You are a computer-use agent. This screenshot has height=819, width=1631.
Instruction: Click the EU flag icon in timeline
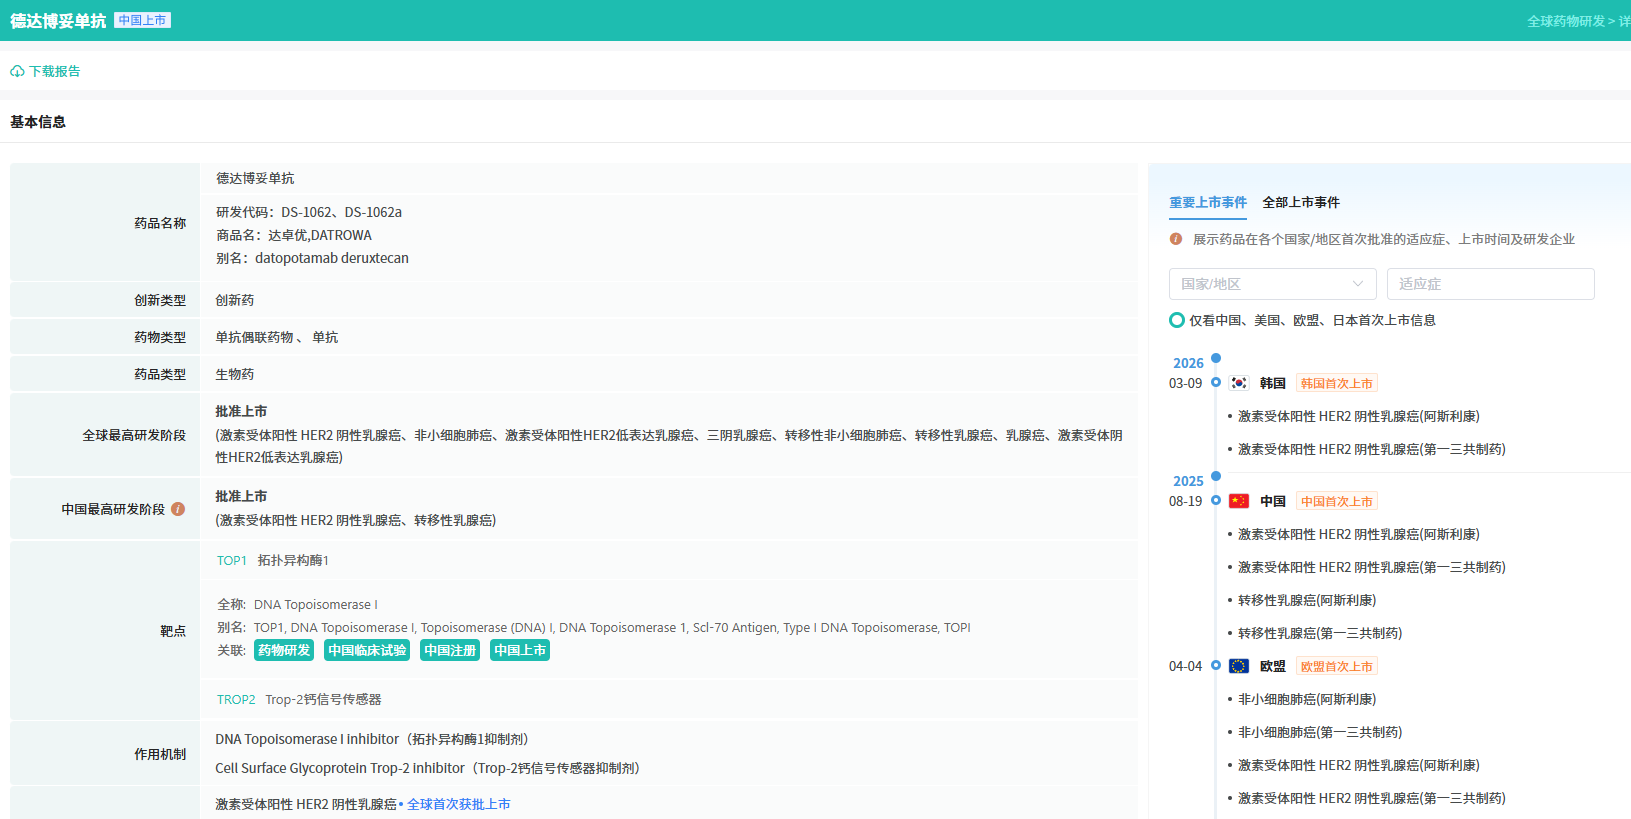point(1239,666)
